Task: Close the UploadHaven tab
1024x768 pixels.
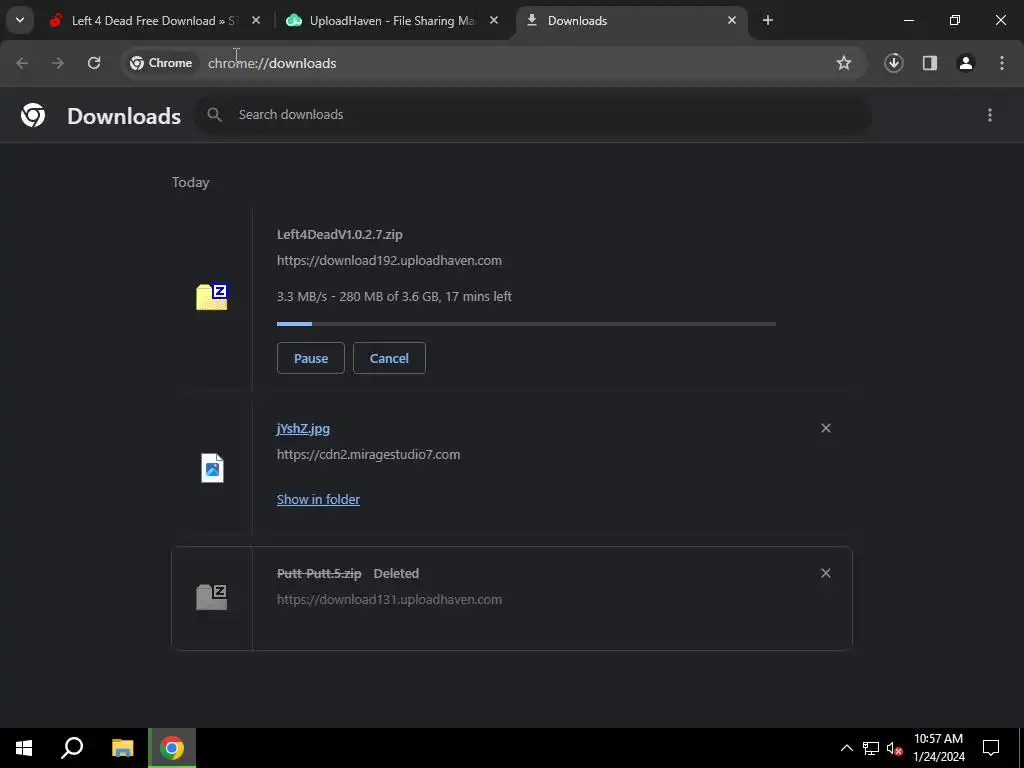Action: [x=494, y=21]
